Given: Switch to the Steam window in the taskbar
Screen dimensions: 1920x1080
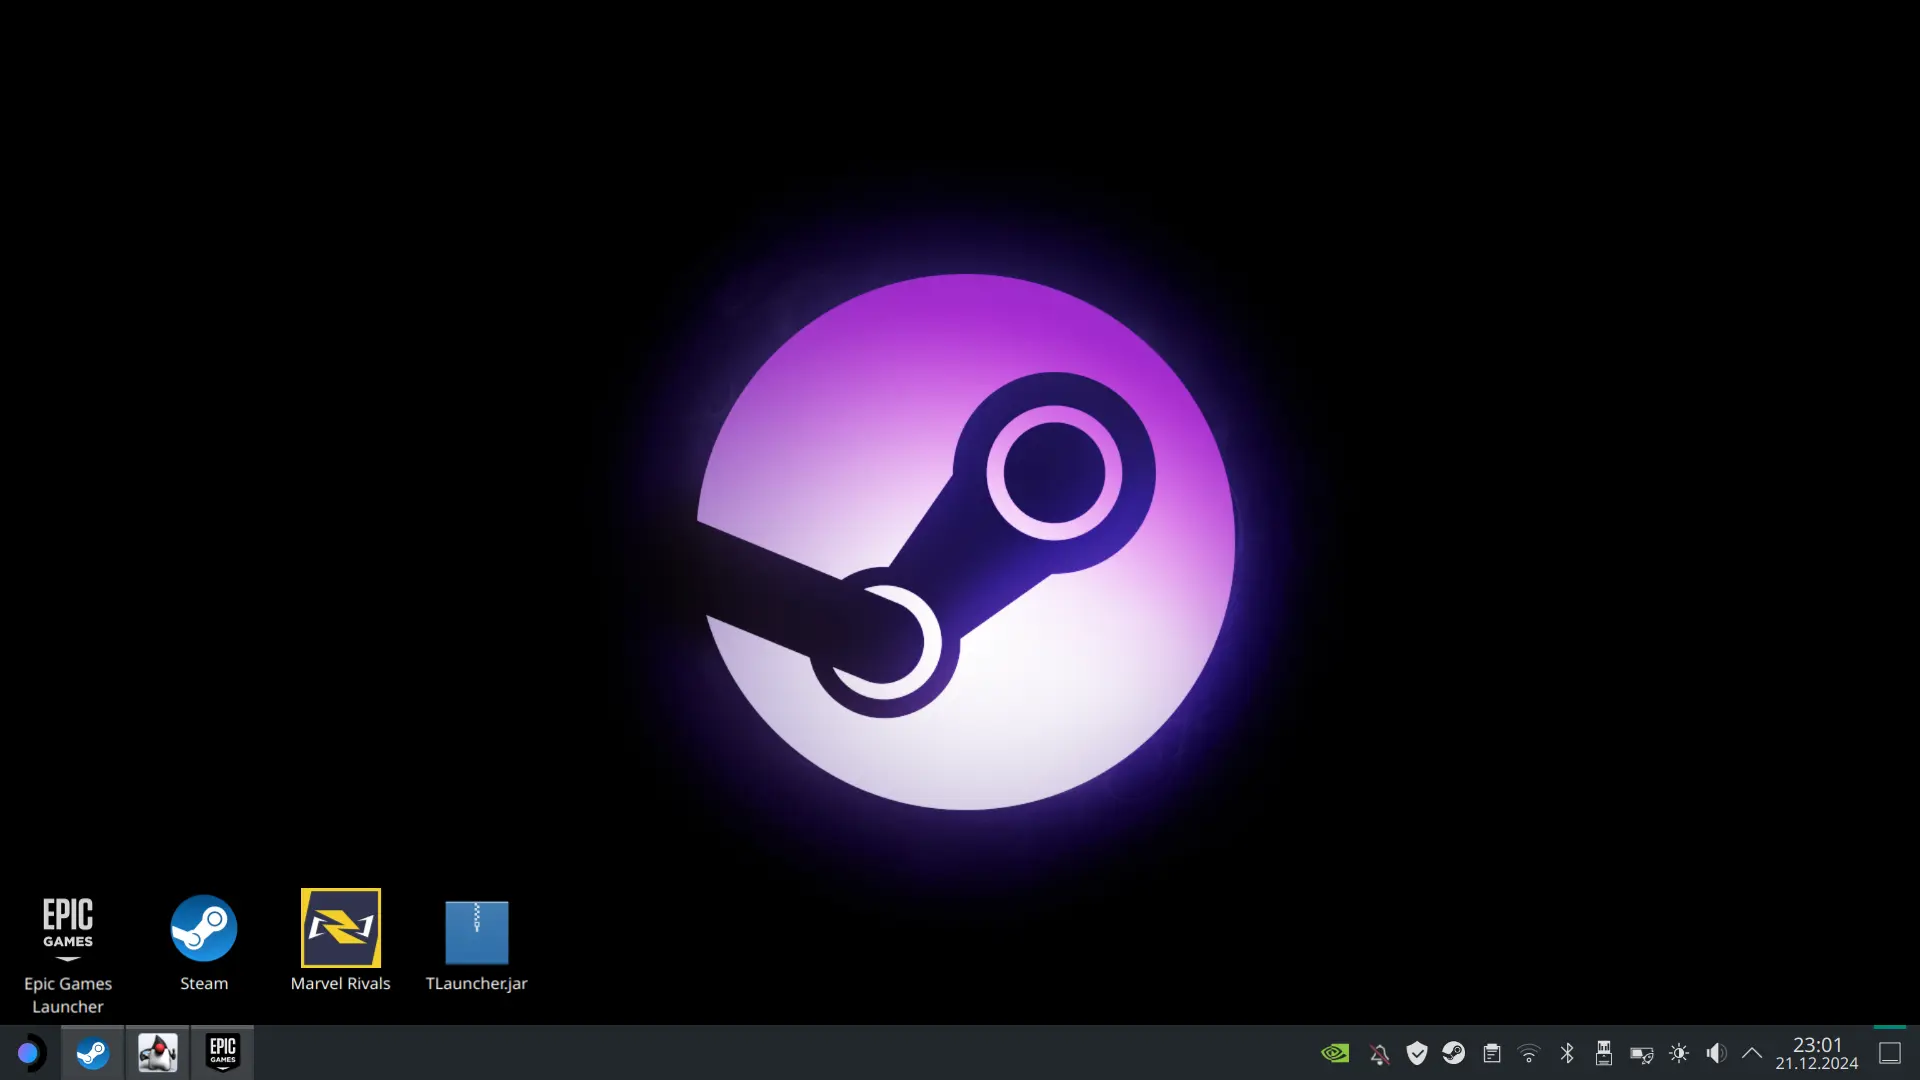Looking at the screenshot, I should 93,1053.
